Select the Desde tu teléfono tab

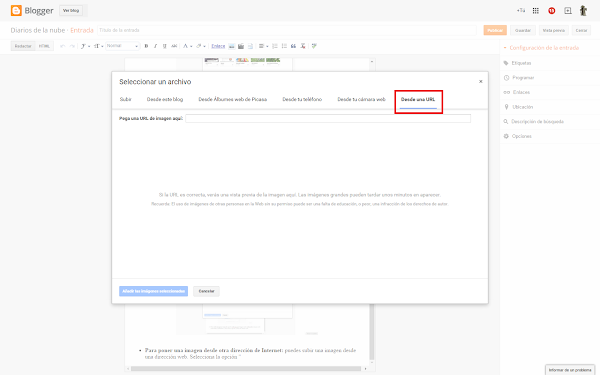point(302,99)
